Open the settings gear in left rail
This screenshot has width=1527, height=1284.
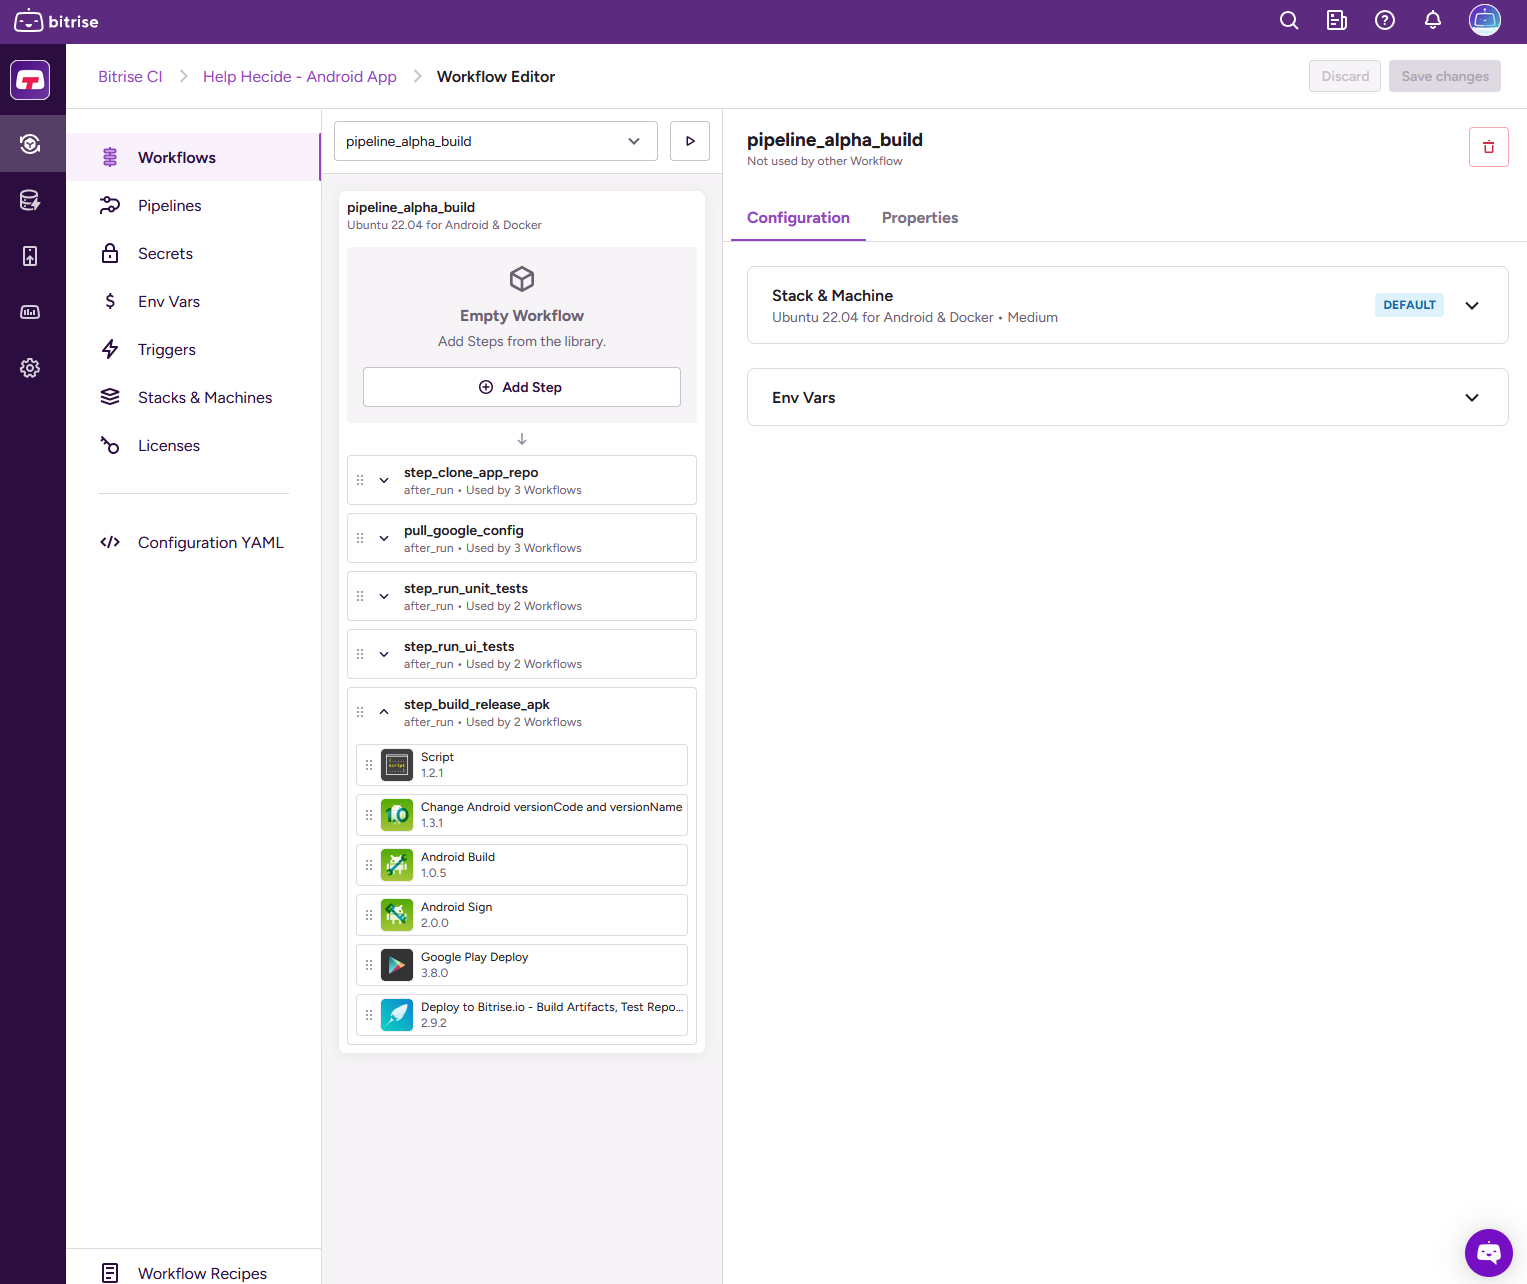tap(30, 368)
